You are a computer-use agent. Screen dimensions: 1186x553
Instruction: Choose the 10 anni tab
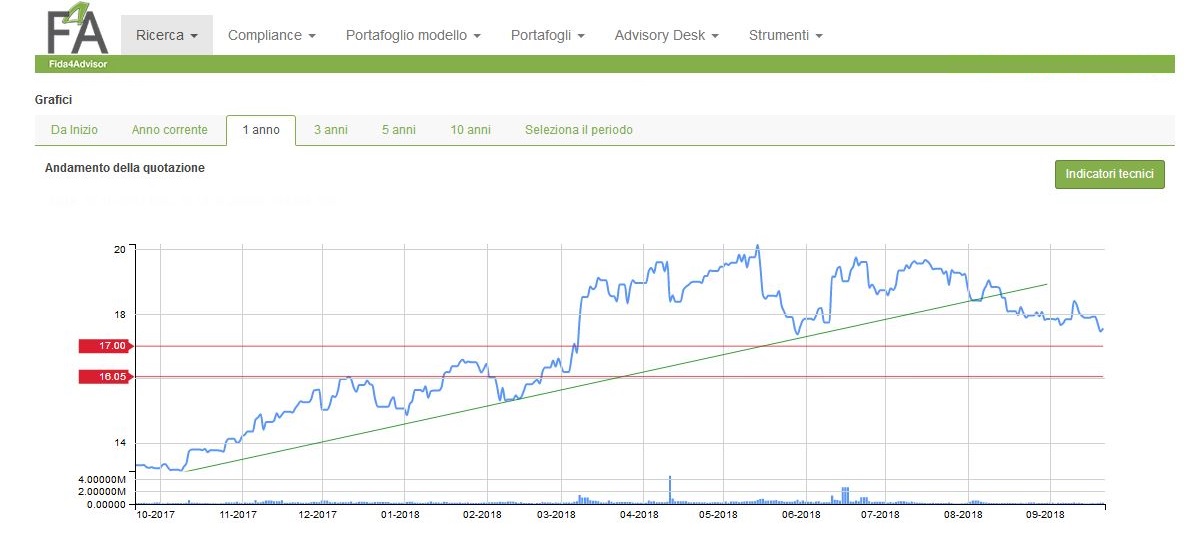point(470,130)
